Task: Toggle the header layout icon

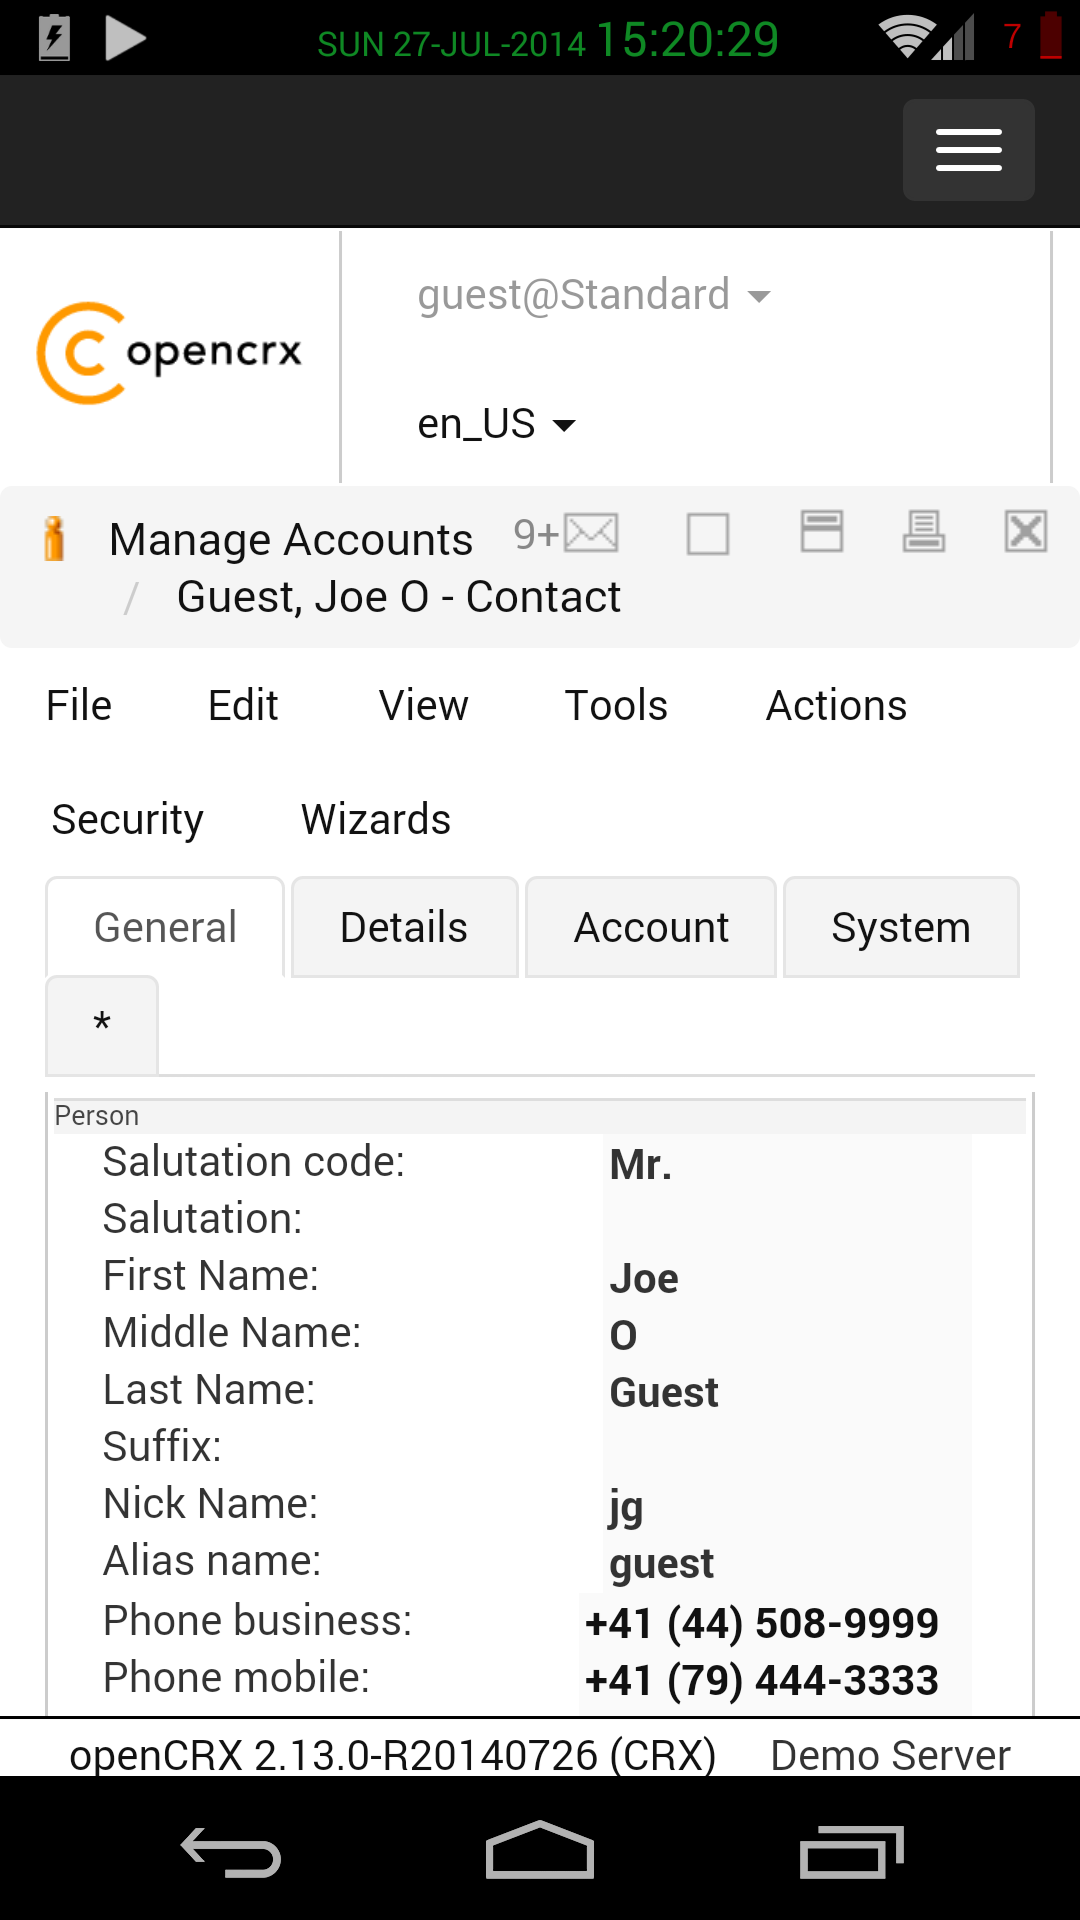Action: pos(822,531)
